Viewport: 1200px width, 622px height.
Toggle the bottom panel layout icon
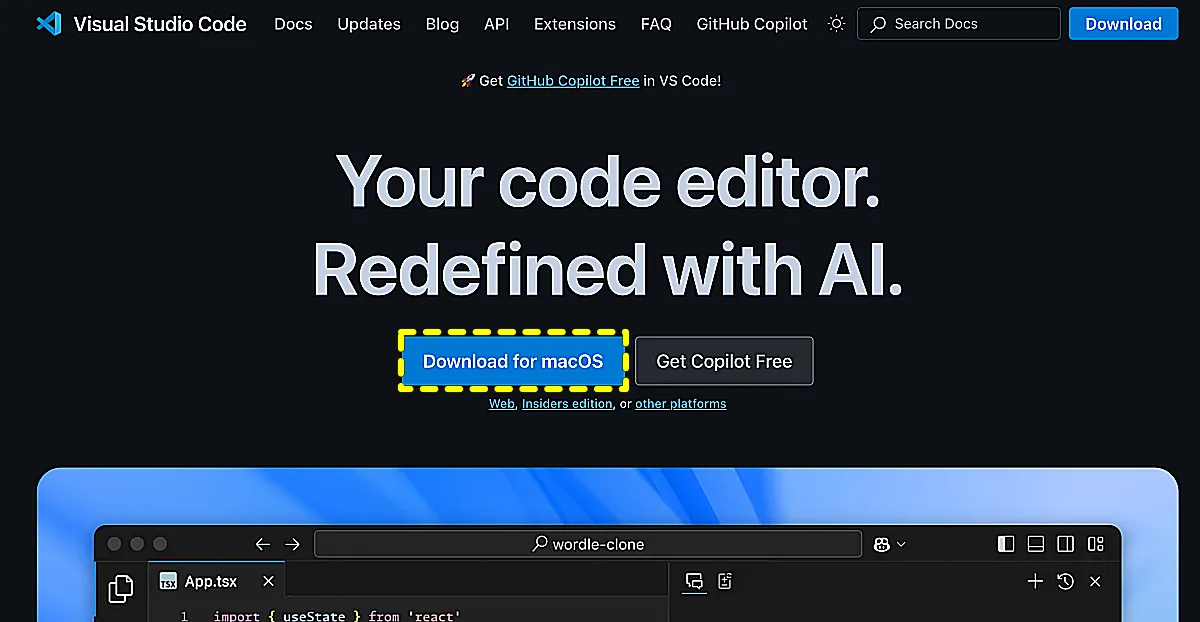pos(1036,544)
